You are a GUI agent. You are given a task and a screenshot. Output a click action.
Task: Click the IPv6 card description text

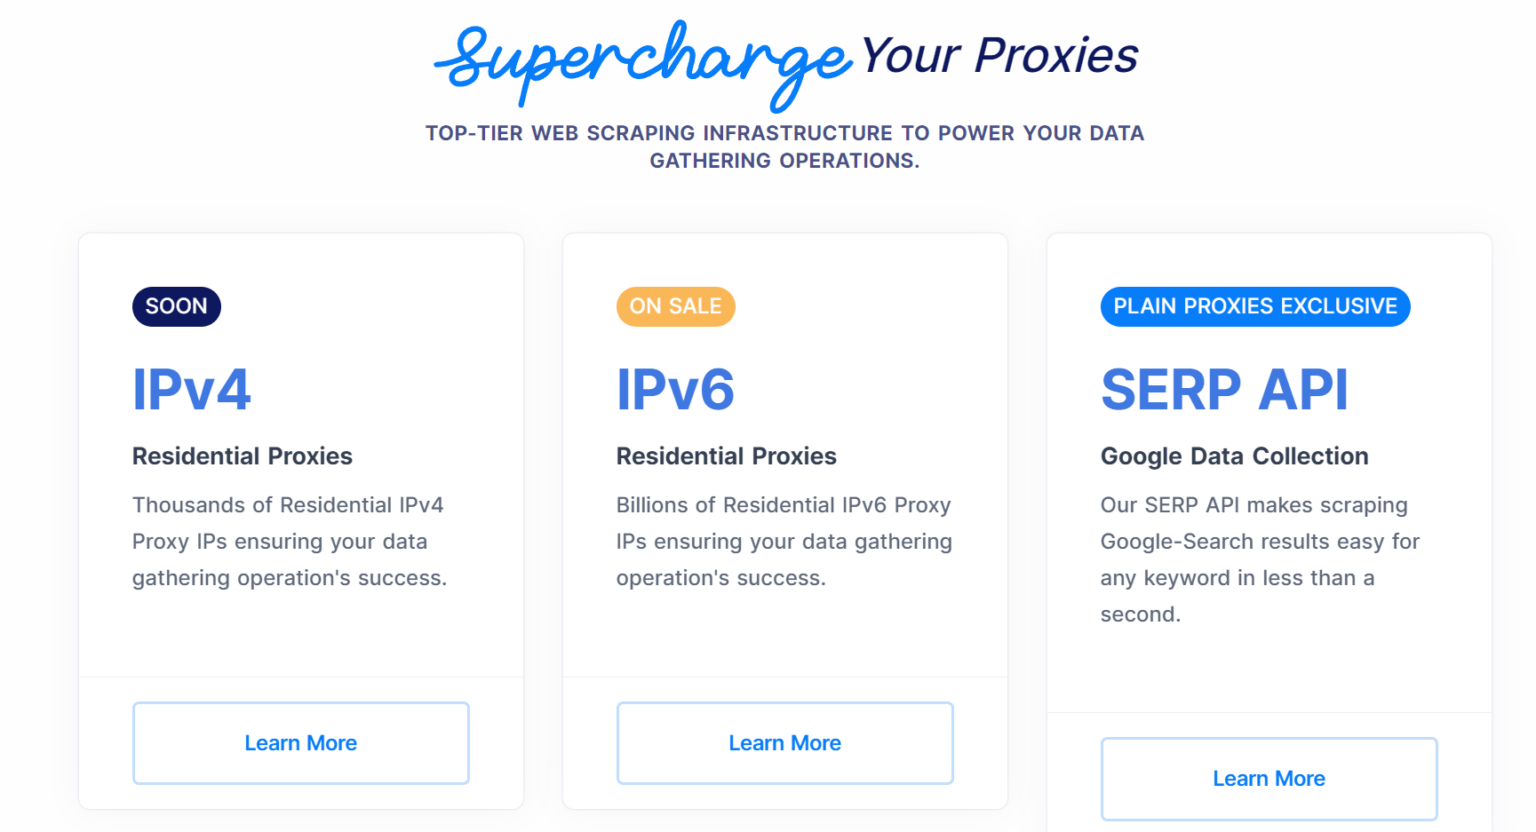tap(783, 541)
